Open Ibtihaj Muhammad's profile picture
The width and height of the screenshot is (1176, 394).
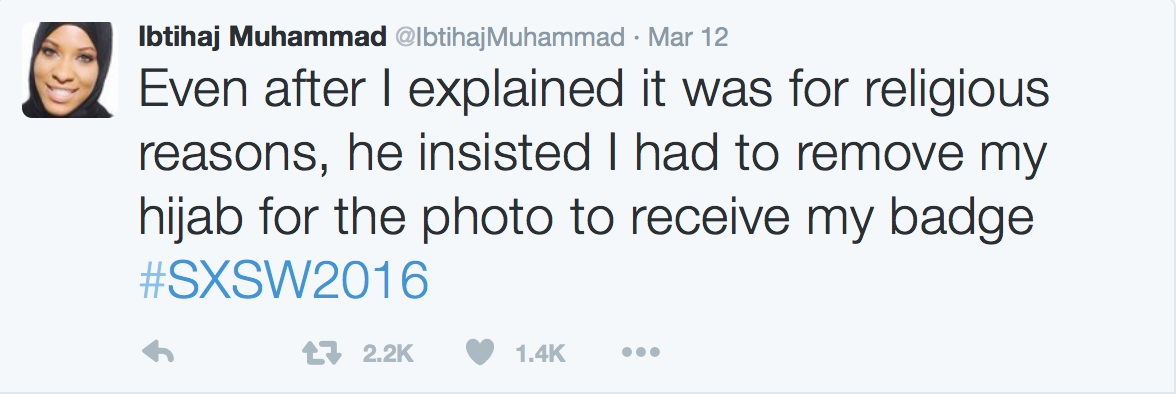pyautogui.click(x=70, y=70)
